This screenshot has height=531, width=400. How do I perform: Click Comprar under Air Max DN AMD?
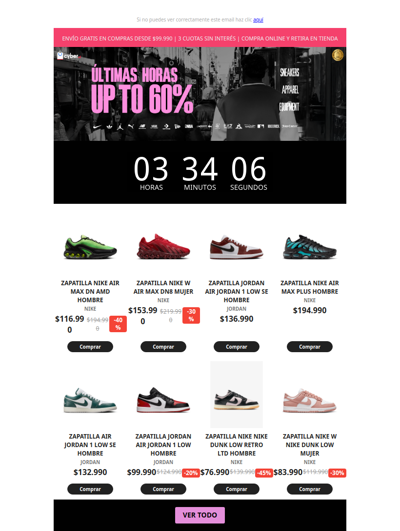(90, 347)
